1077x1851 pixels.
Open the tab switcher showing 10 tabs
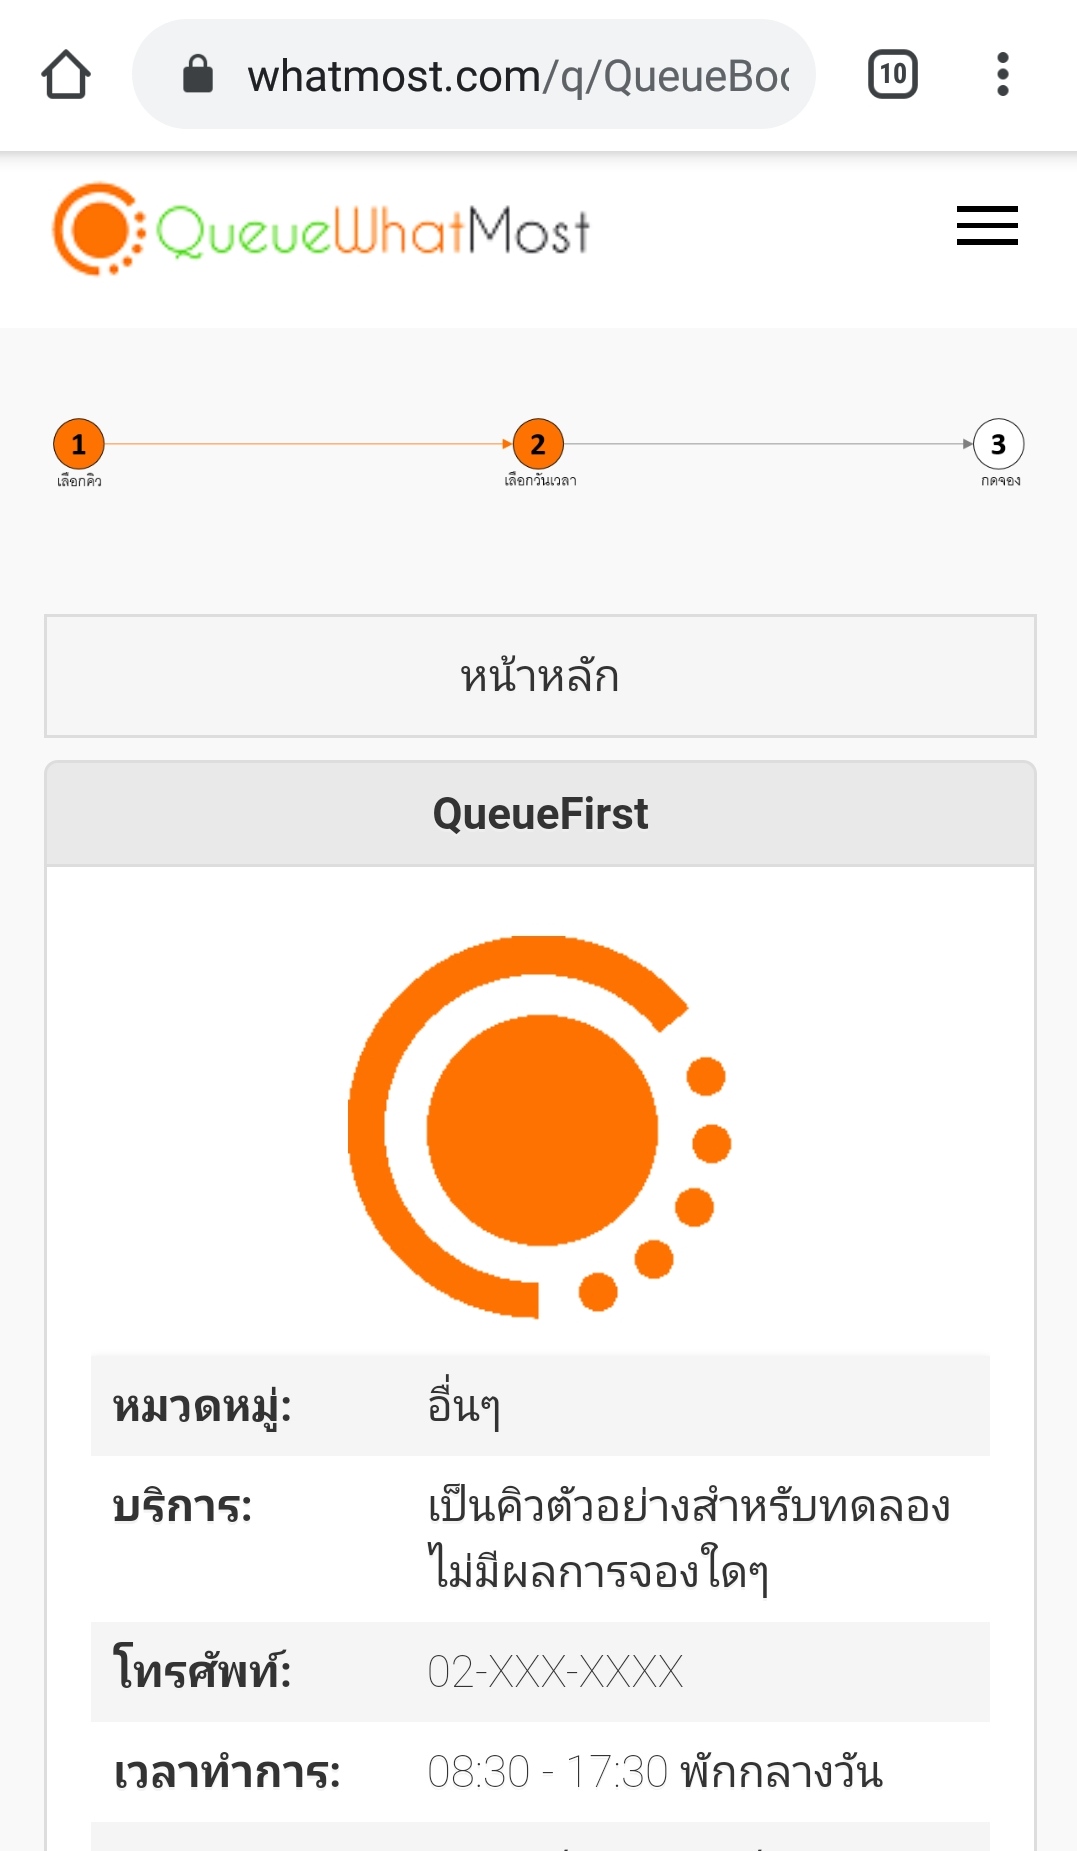pos(892,75)
